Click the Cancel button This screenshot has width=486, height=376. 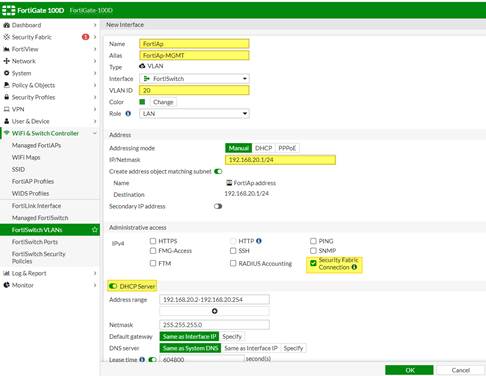pyautogui.click(x=461, y=370)
